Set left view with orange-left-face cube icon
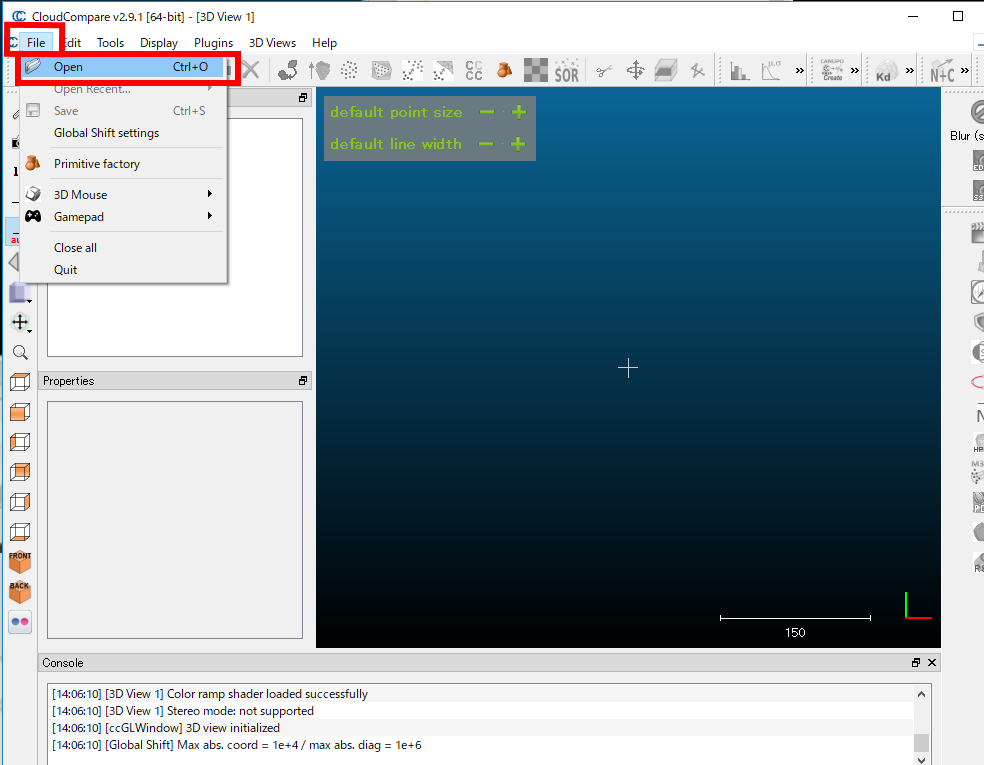Image resolution: width=984 pixels, height=765 pixels. point(20,442)
